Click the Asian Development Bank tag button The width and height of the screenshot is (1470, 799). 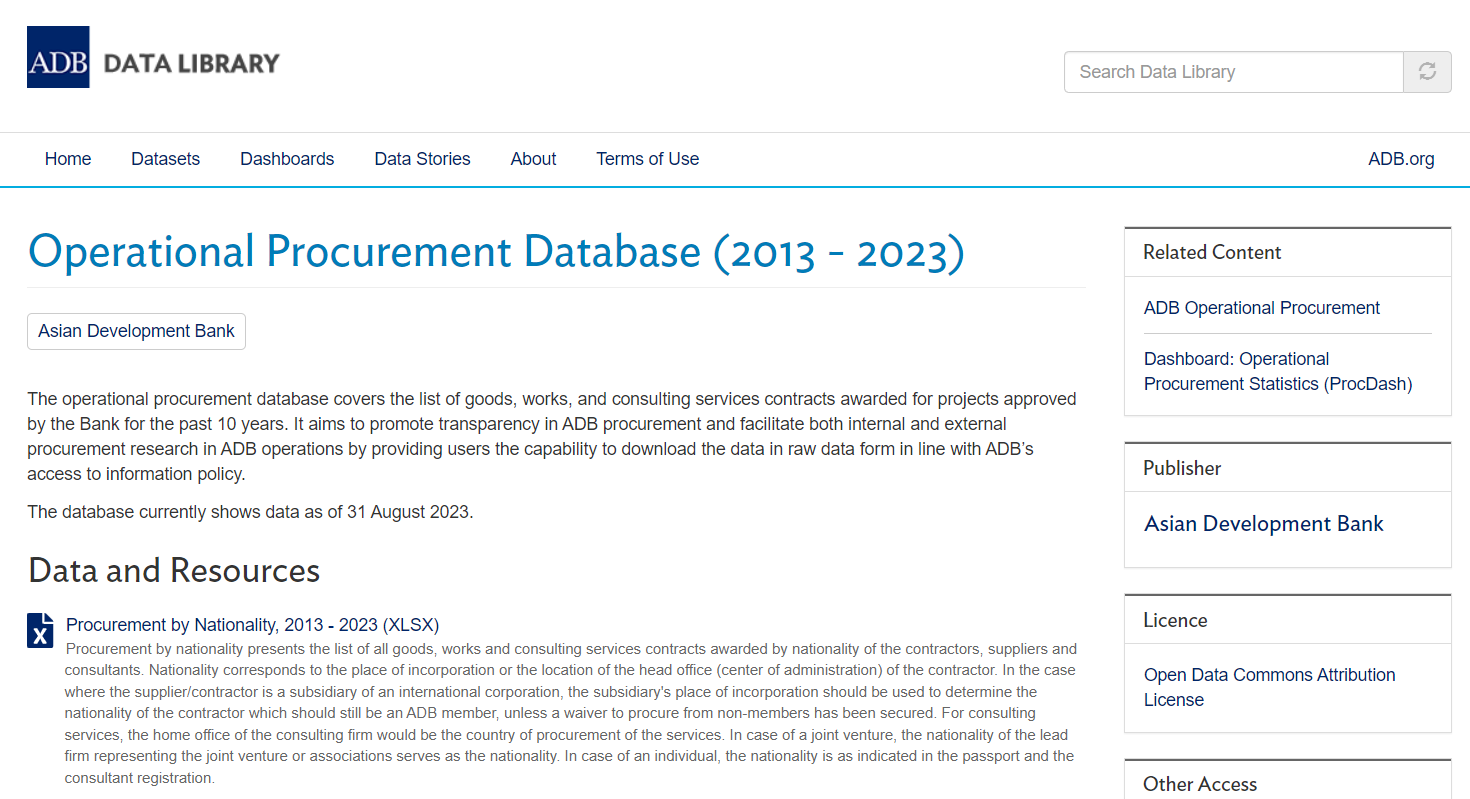(x=136, y=331)
